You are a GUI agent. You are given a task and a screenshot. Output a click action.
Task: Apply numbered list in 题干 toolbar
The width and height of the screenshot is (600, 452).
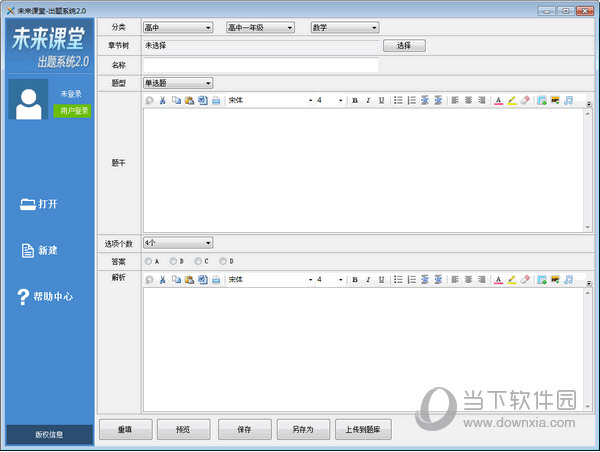pyautogui.click(x=412, y=100)
